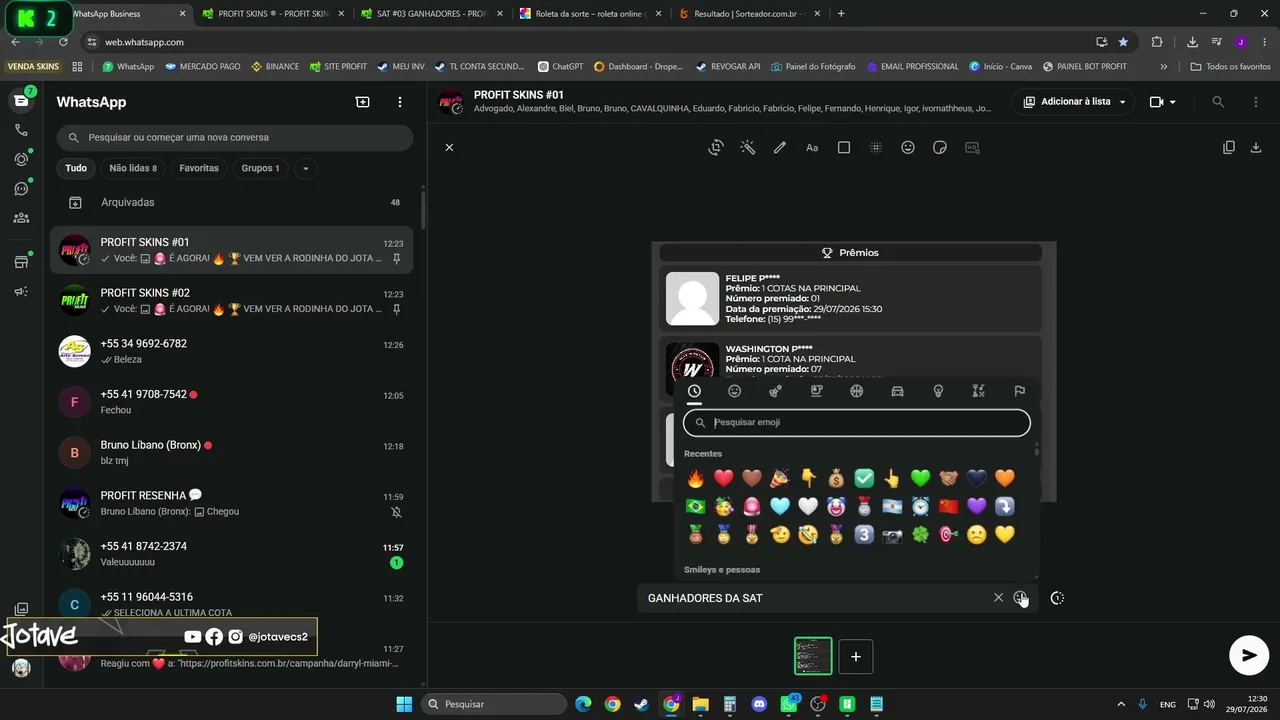1280x720 pixels.
Task: Expand the Adicionar à lista dropdown
Action: click(1075, 102)
